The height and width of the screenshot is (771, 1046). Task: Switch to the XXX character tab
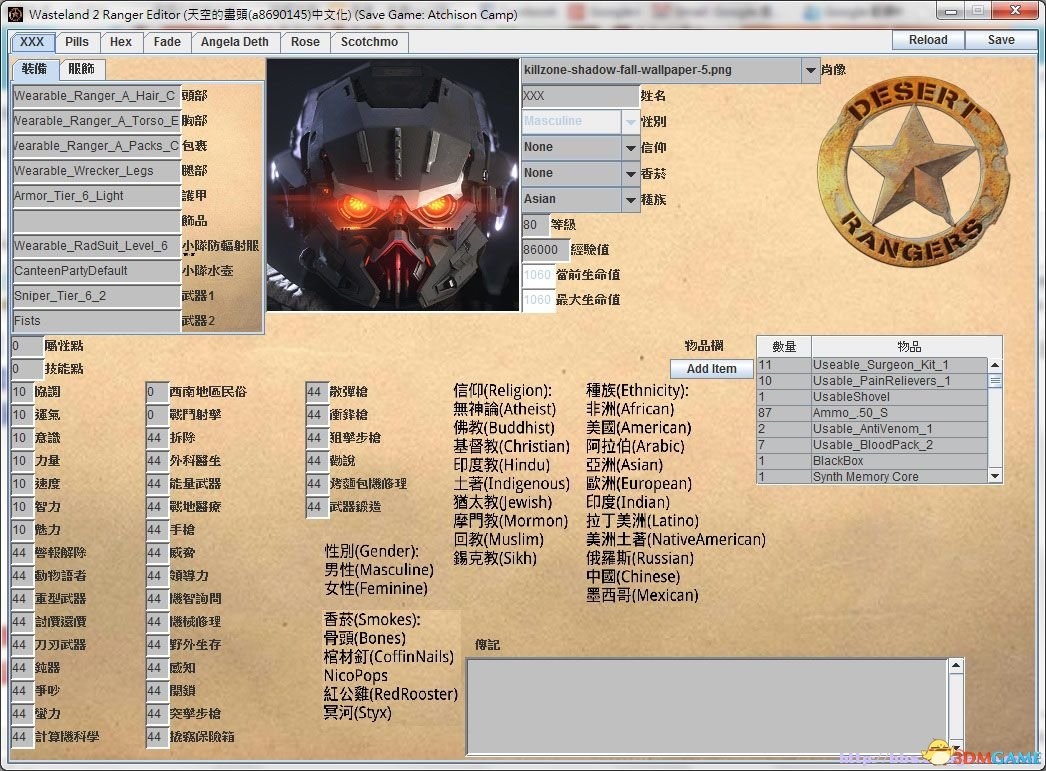pos(32,42)
